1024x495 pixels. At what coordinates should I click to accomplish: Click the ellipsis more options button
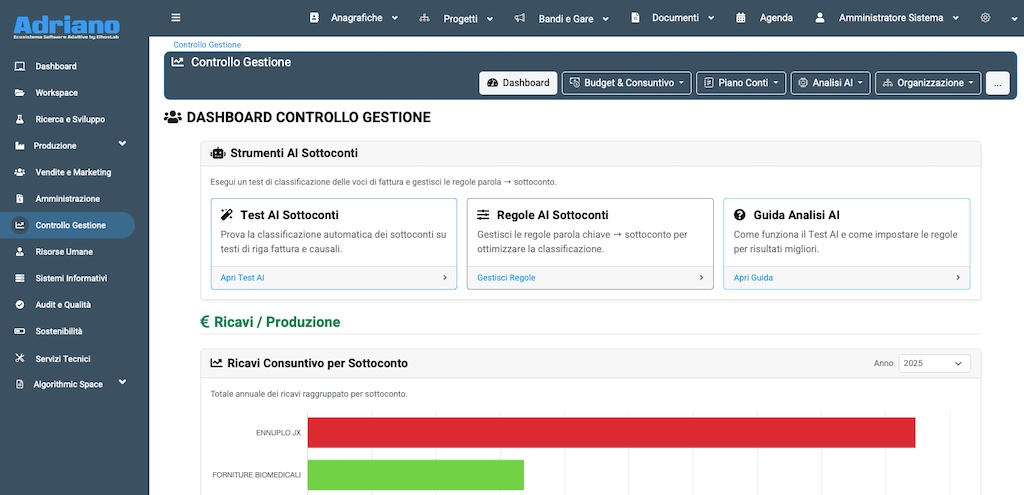click(x=998, y=83)
